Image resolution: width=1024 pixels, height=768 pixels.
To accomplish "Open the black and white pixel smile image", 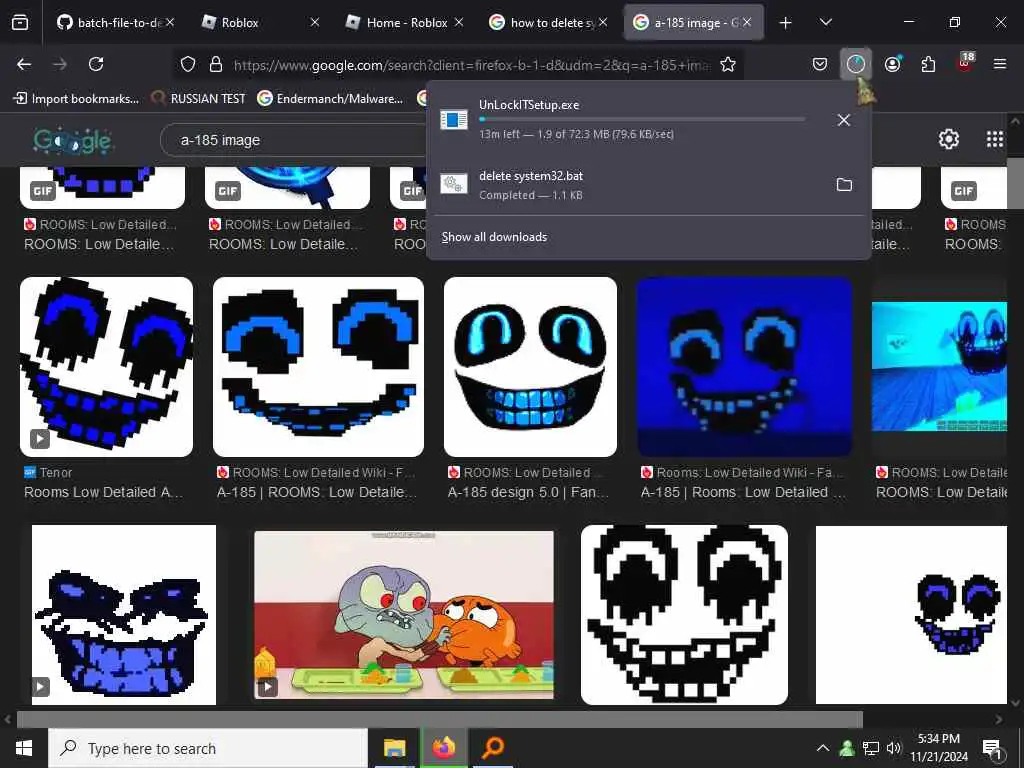I will [684, 615].
